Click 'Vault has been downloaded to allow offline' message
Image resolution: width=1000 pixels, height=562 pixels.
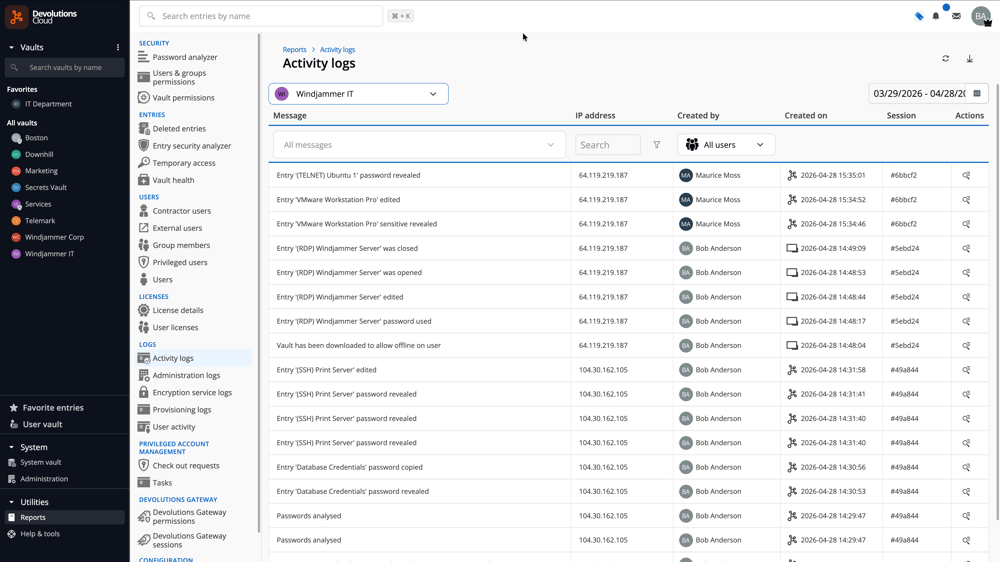point(358,346)
